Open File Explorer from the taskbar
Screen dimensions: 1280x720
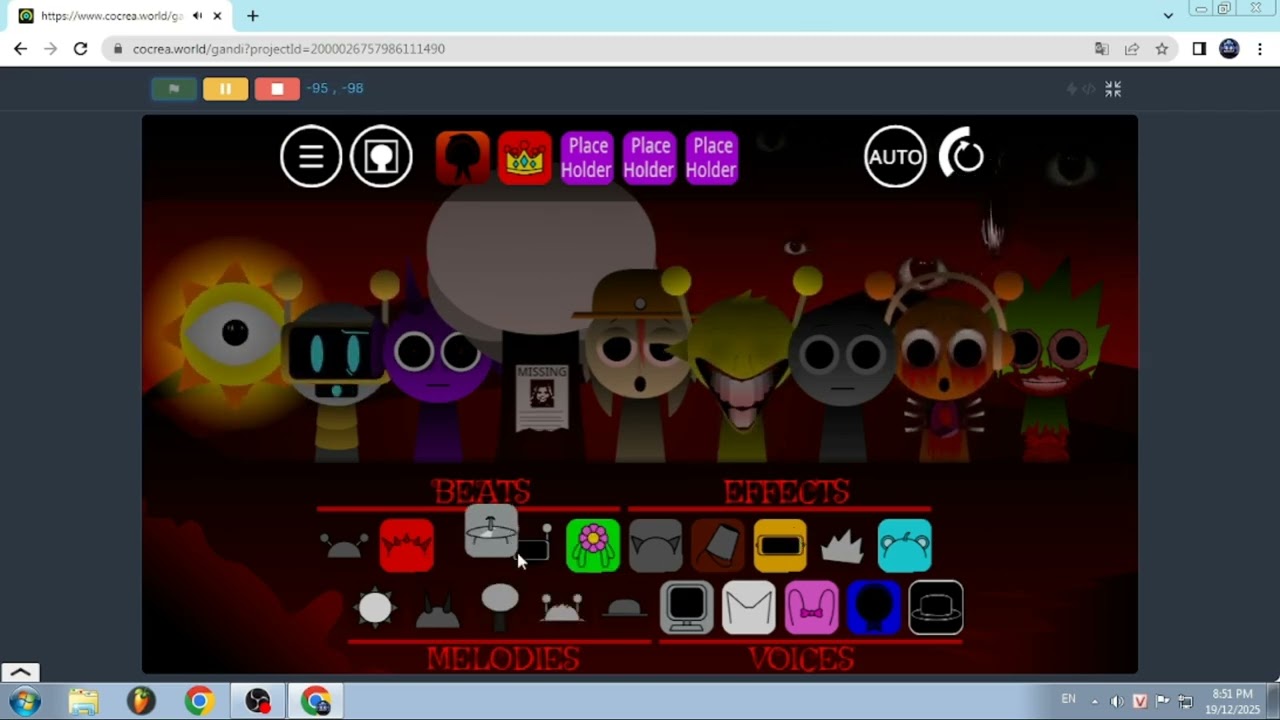coord(83,701)
